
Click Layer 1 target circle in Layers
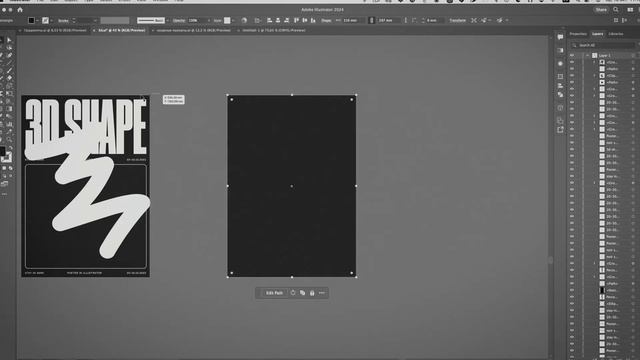(633, 56)
